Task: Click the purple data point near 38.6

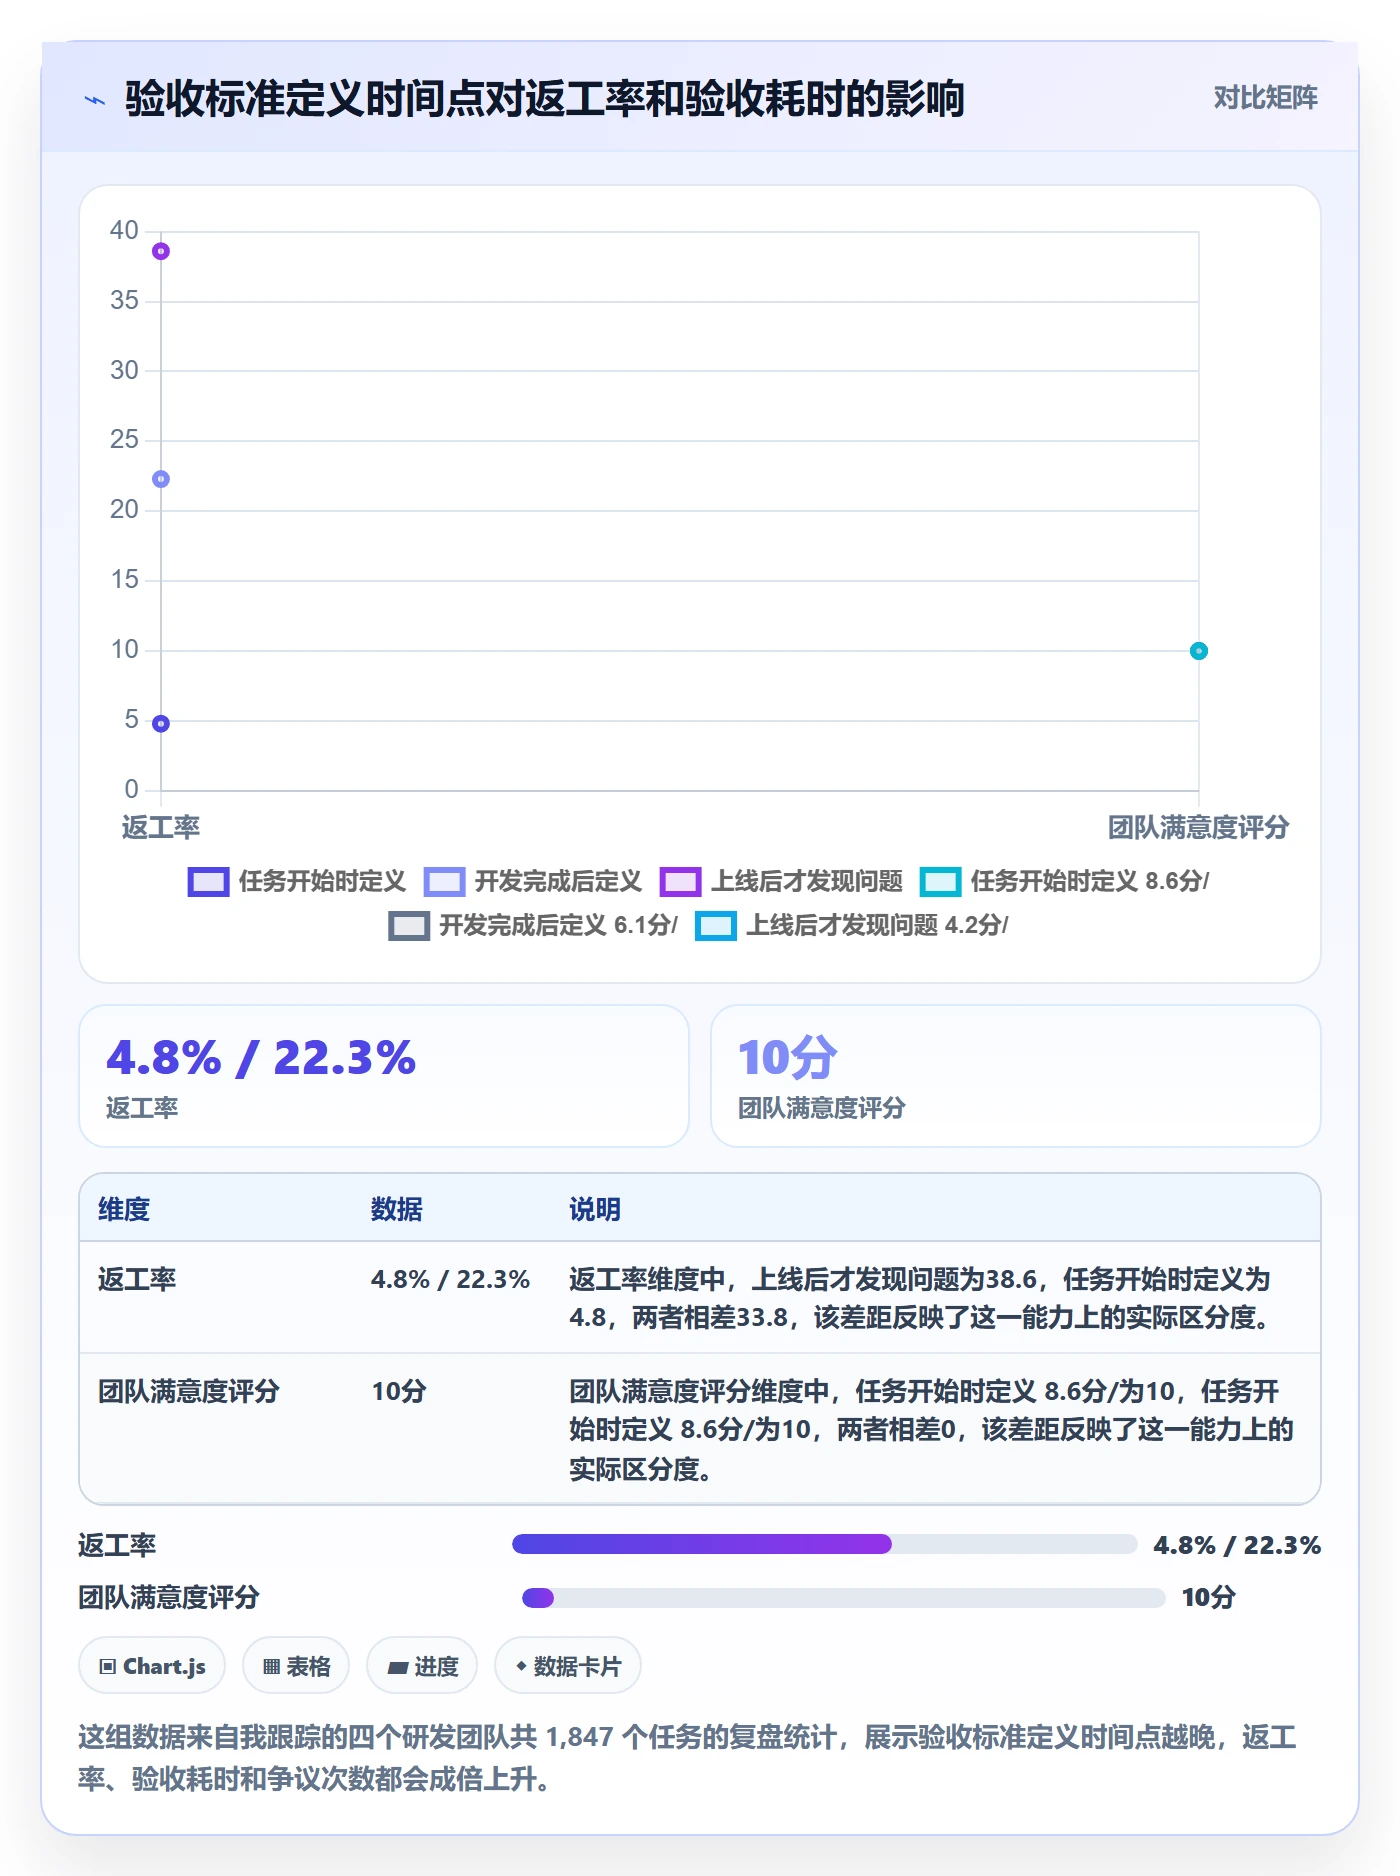Action: tap(161, 251)
